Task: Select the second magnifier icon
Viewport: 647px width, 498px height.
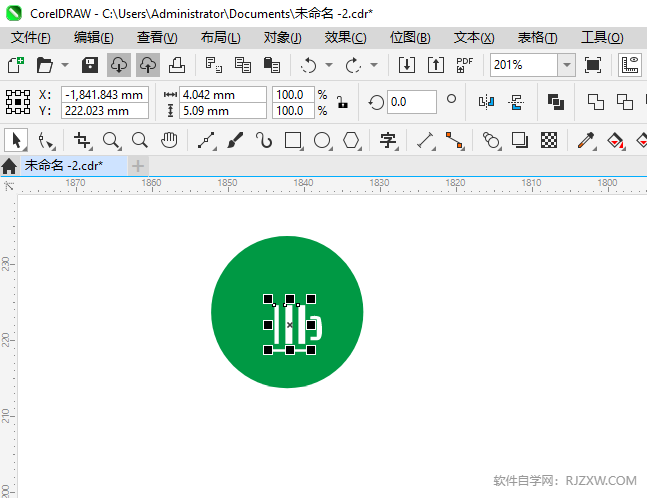Action: tap(140, 140)
